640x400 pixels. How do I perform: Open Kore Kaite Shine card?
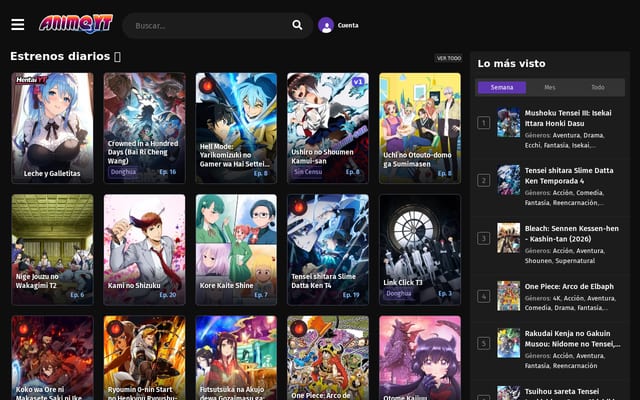pos(236,250)
